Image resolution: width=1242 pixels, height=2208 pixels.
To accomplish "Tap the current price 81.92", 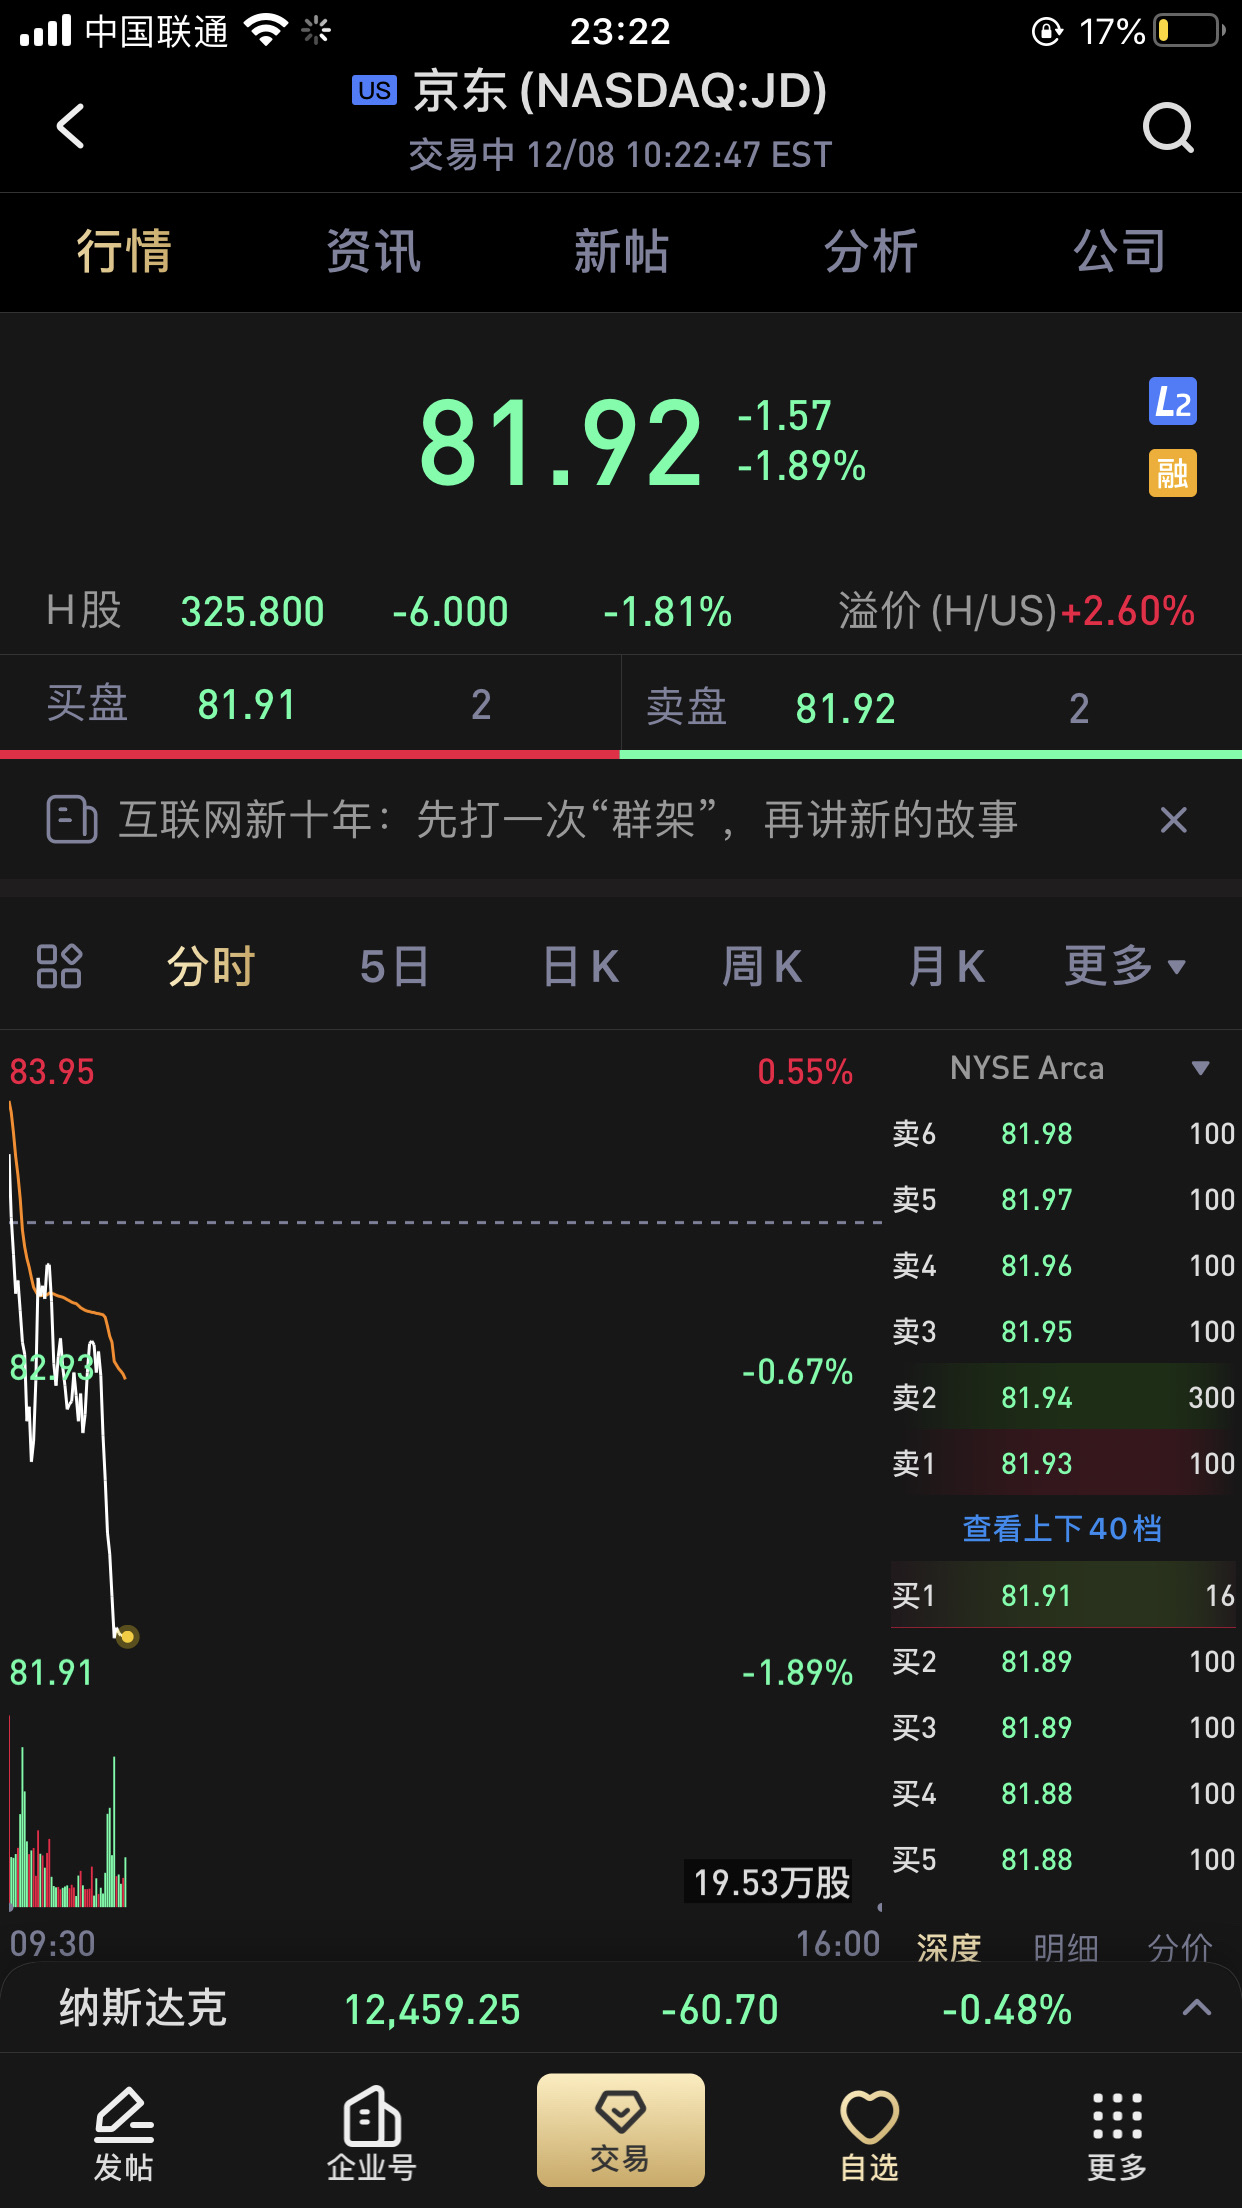I will click(x=561, y=442).
